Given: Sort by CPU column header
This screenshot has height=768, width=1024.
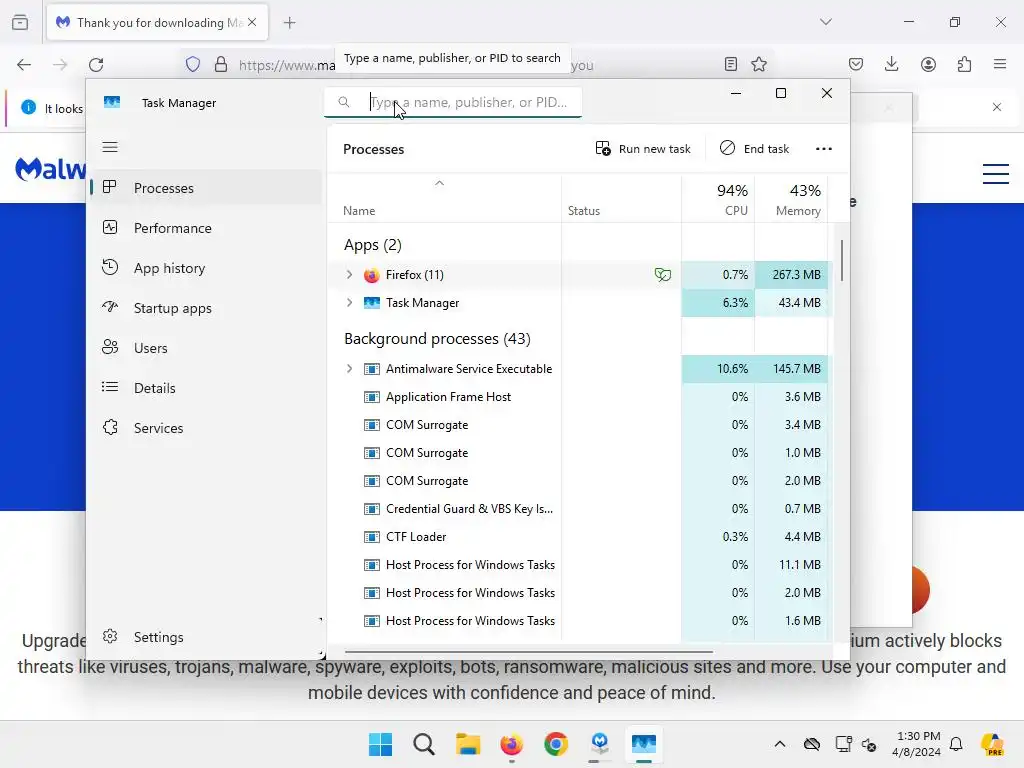Looking at the screenshot, I should coord(718,200).
